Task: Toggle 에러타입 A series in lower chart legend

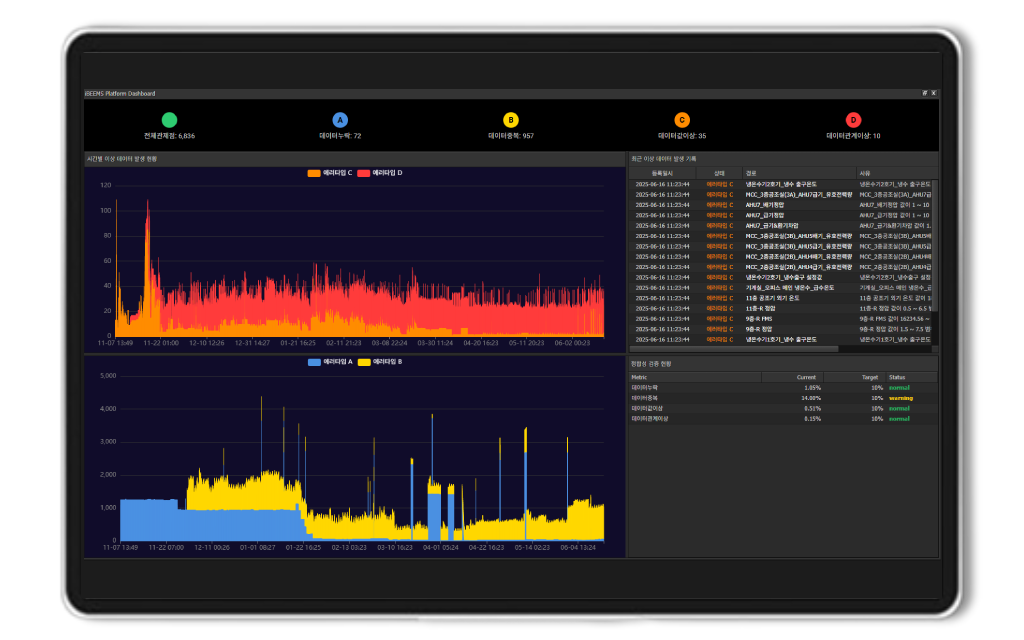Action: (x=329, y=361)
